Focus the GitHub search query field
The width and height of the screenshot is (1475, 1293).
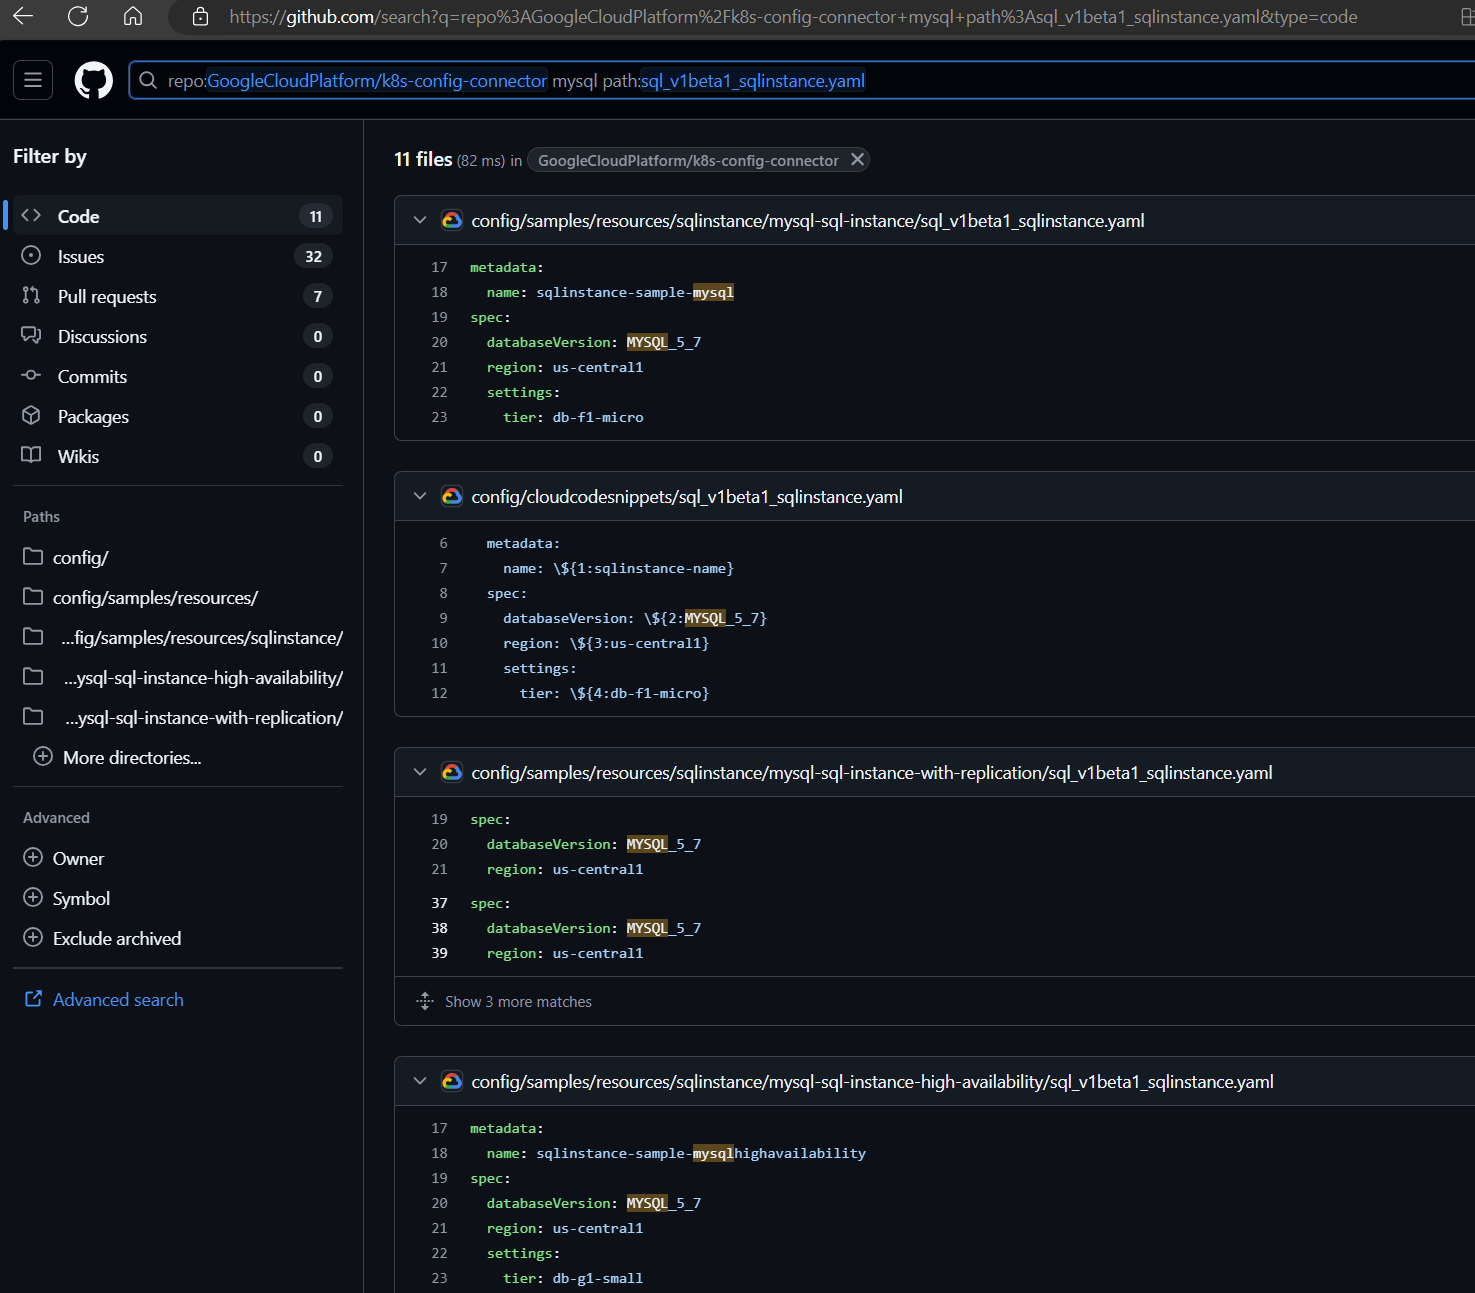point(802,80)
